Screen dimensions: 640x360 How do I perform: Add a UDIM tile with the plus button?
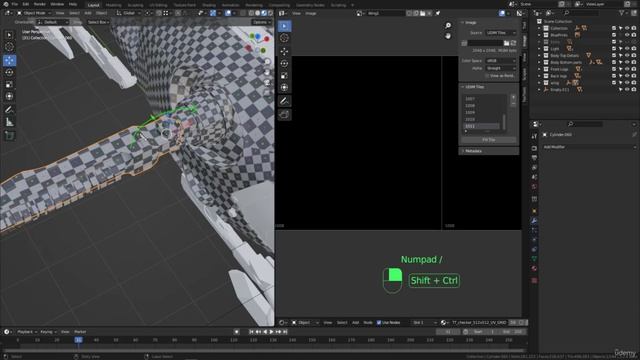tap(513, 98)
